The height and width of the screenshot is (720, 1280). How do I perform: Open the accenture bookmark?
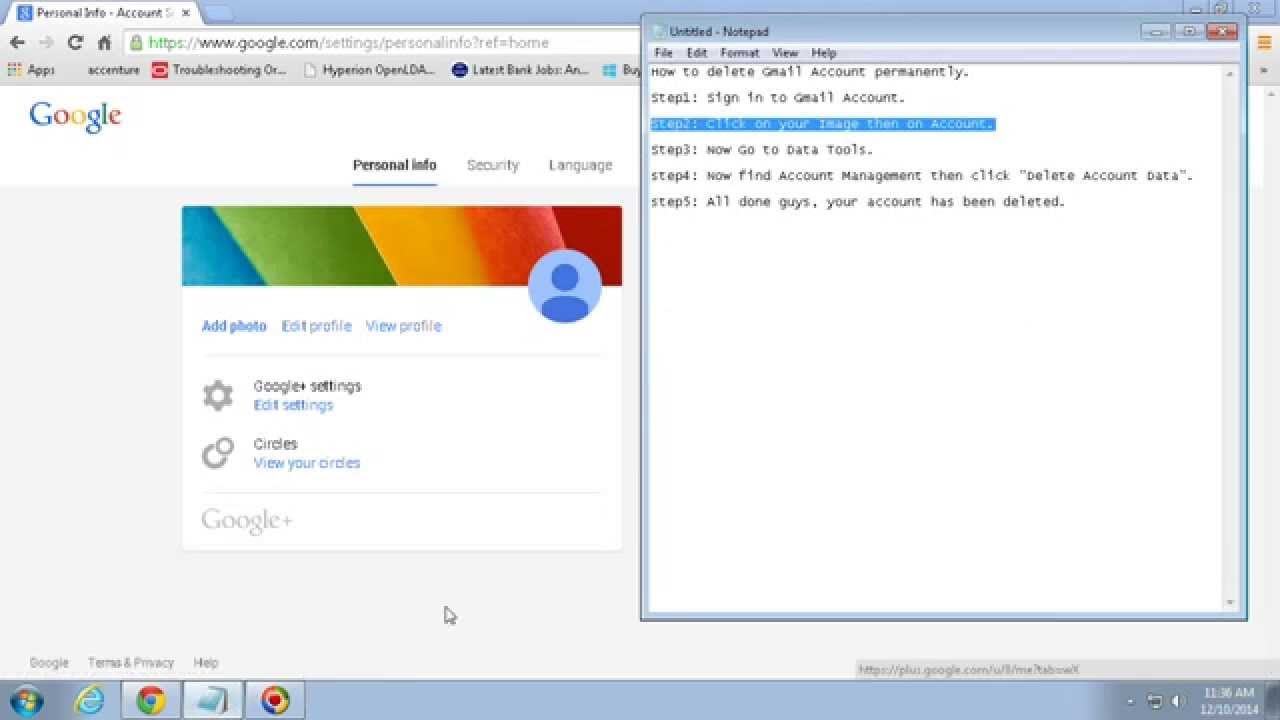coord(113,70)
